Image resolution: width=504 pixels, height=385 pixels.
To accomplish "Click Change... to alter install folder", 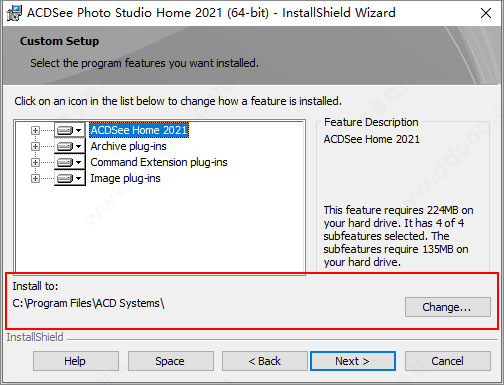I will coord(448,307).
